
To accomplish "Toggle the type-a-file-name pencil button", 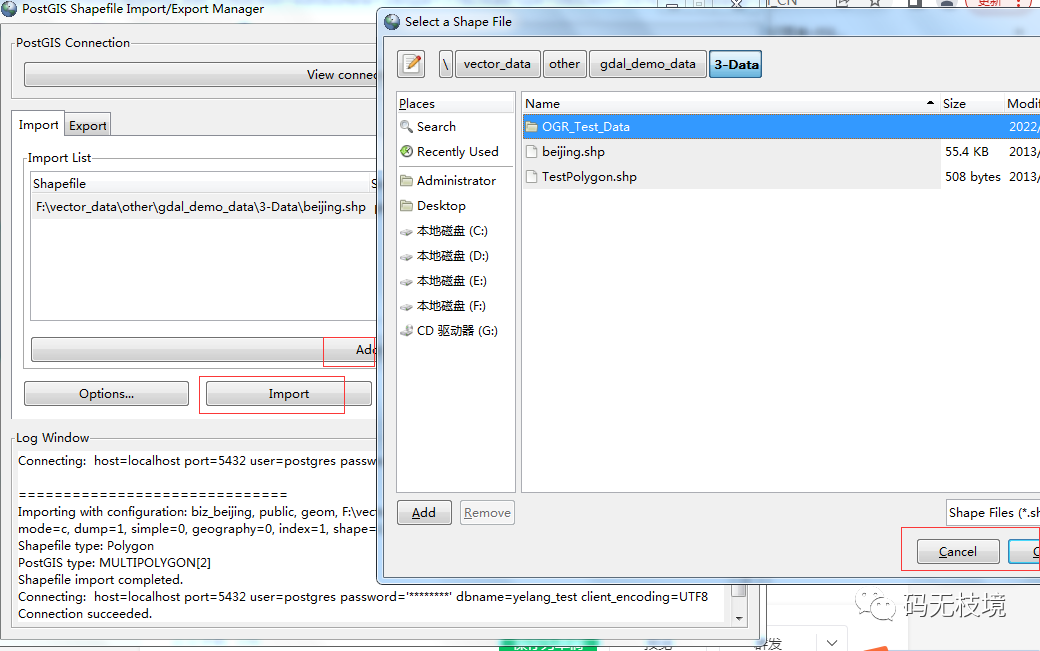I will pyautogui.click(x=411, y=64).
